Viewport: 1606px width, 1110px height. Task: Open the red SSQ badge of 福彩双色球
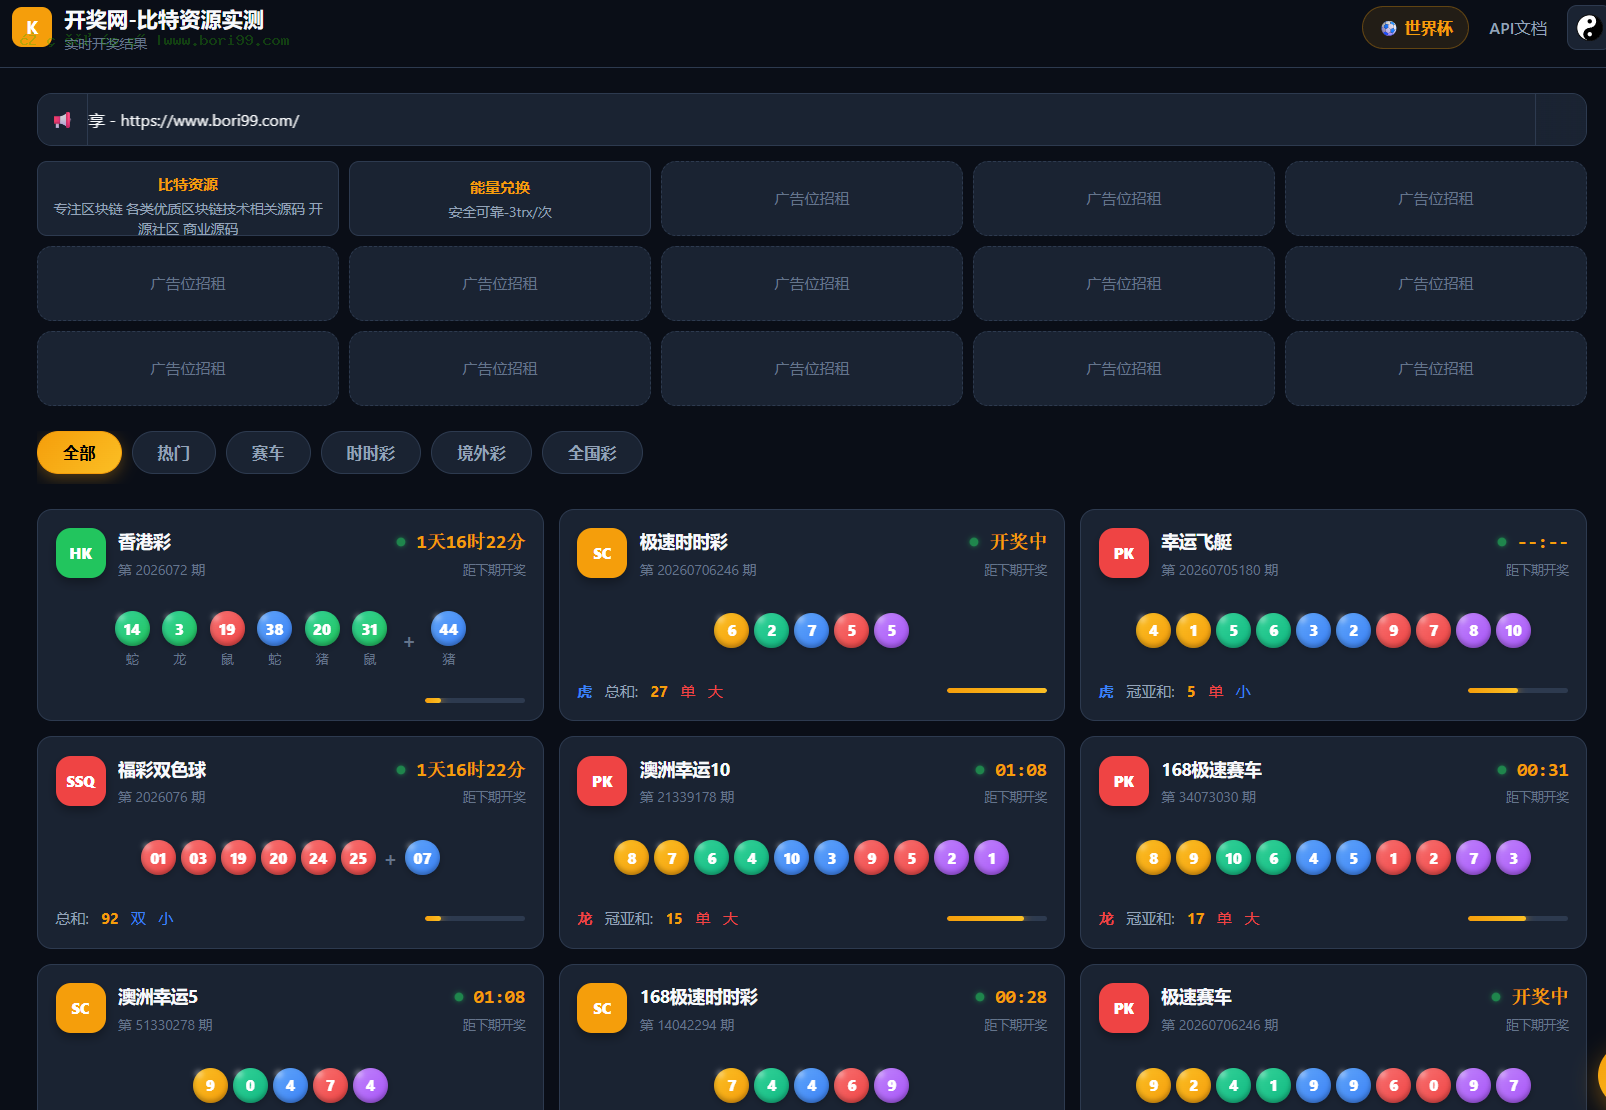click(81, 781)
